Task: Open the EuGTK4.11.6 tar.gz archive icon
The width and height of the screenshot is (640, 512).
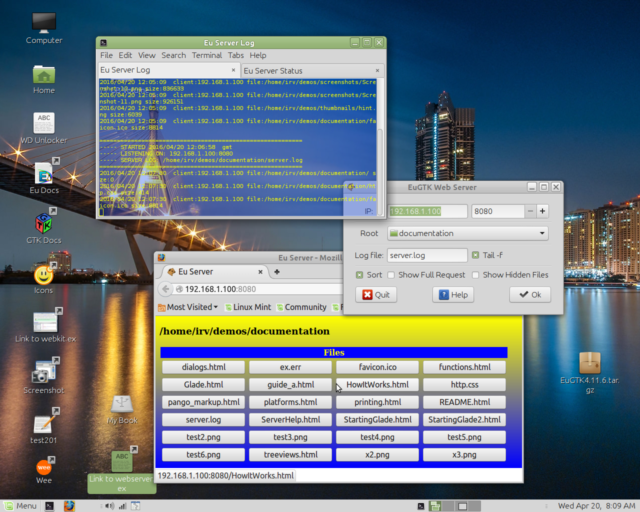Action: [590, 362]
